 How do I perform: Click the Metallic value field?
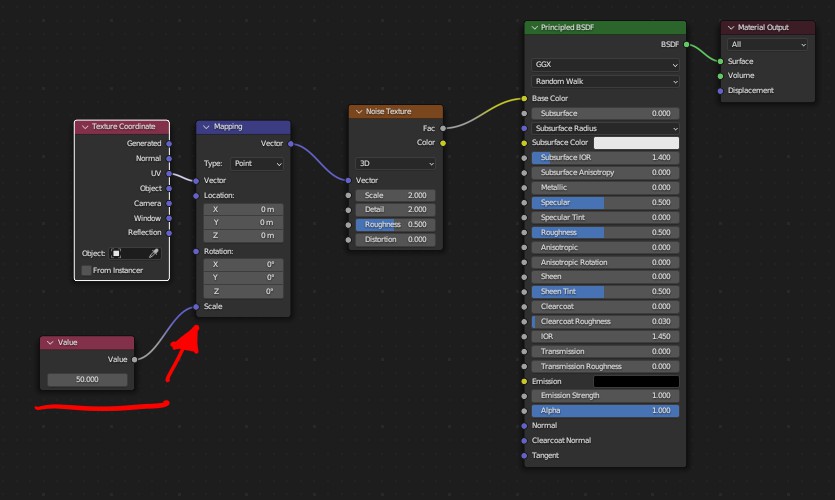pyautogui.click(x=605, y=187)
